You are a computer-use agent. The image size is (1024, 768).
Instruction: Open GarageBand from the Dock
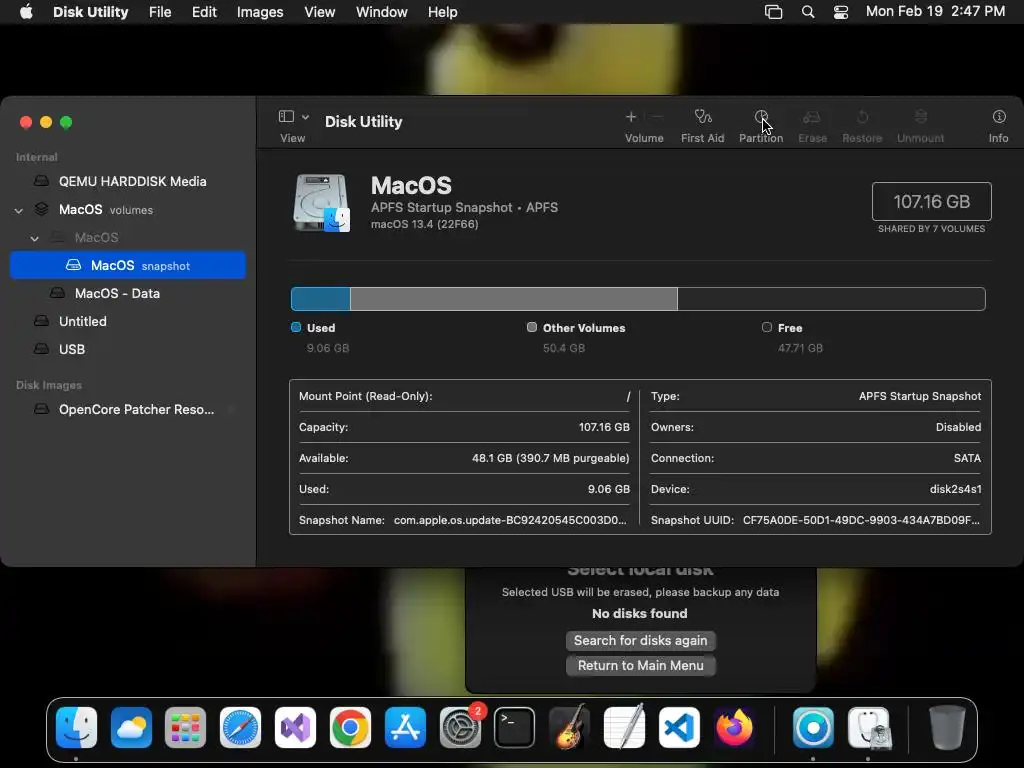click(569, 728)
